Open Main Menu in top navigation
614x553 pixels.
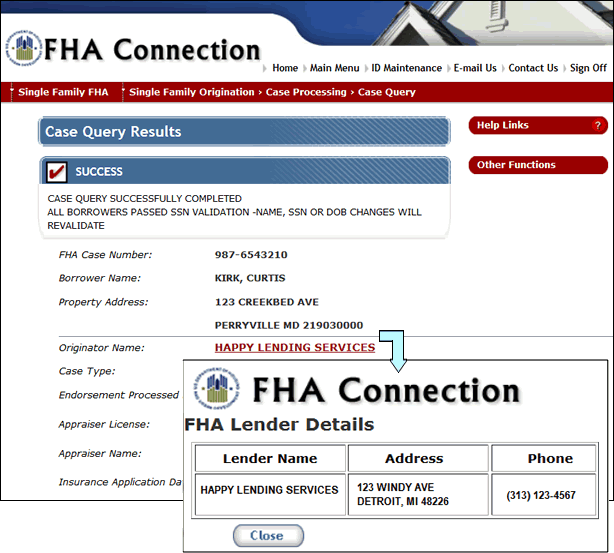334,68
